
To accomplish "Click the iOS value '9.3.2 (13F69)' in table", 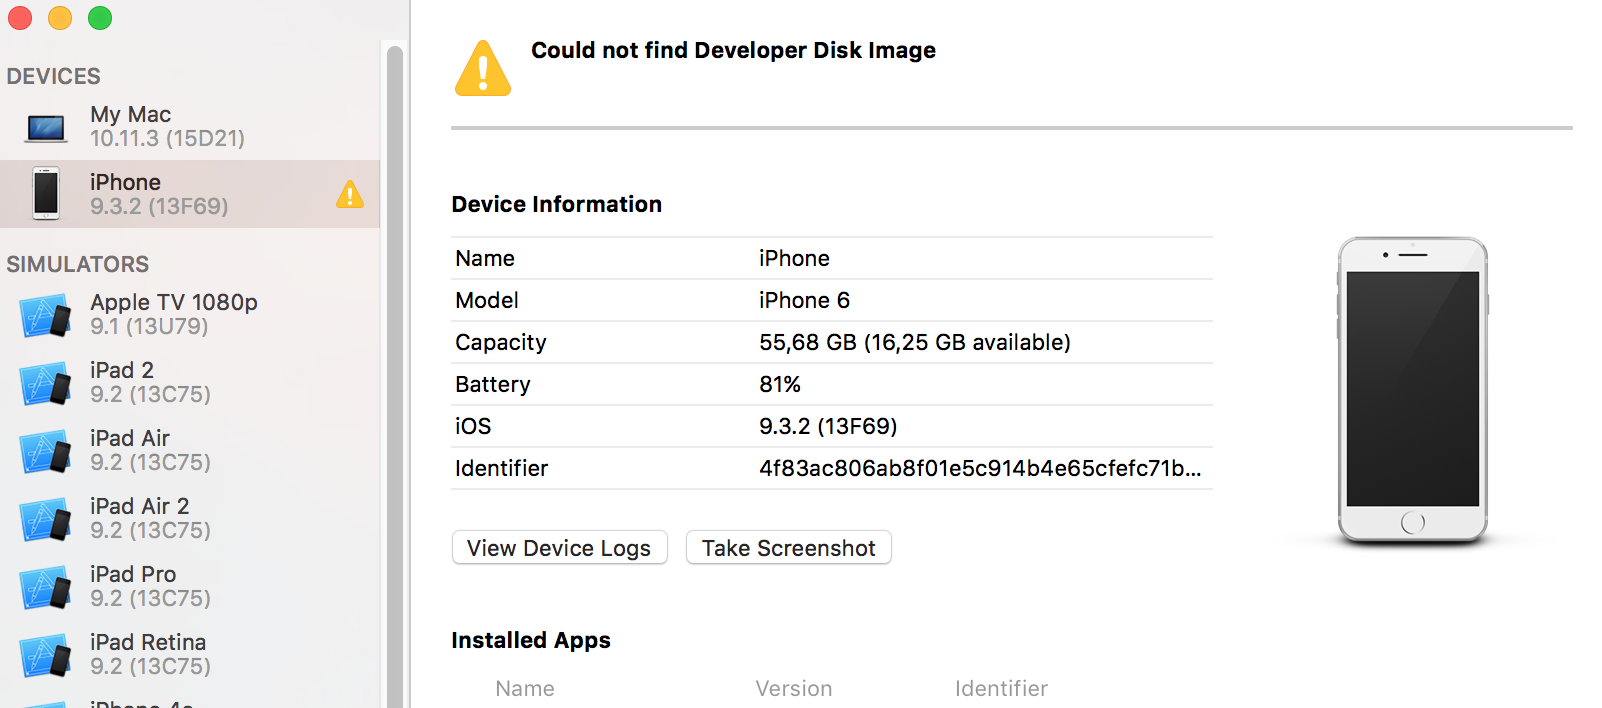I will pyautogui.click(x=828, y=426).
